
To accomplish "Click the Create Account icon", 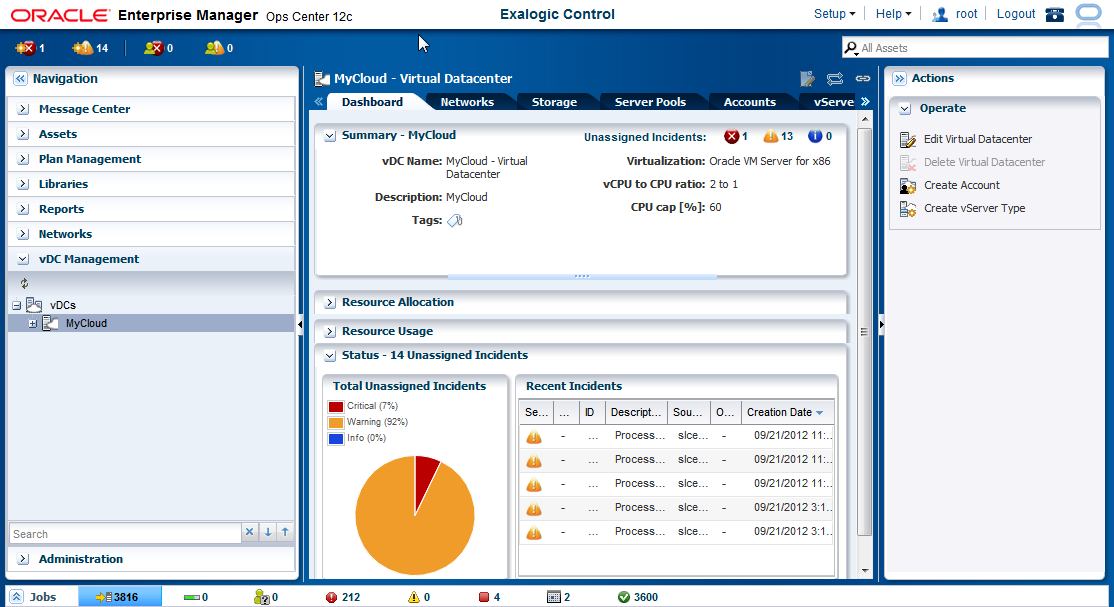I will tap(907, 186).
